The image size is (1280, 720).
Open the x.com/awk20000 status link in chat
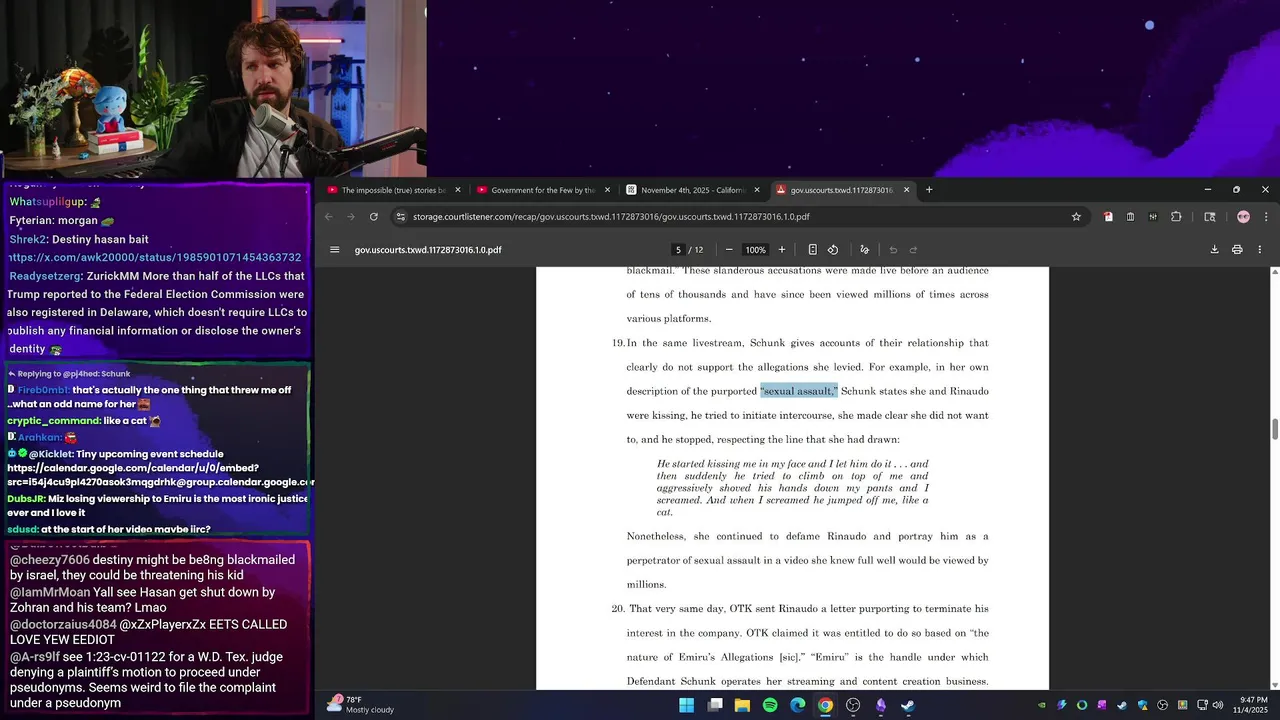click(154, 258)
